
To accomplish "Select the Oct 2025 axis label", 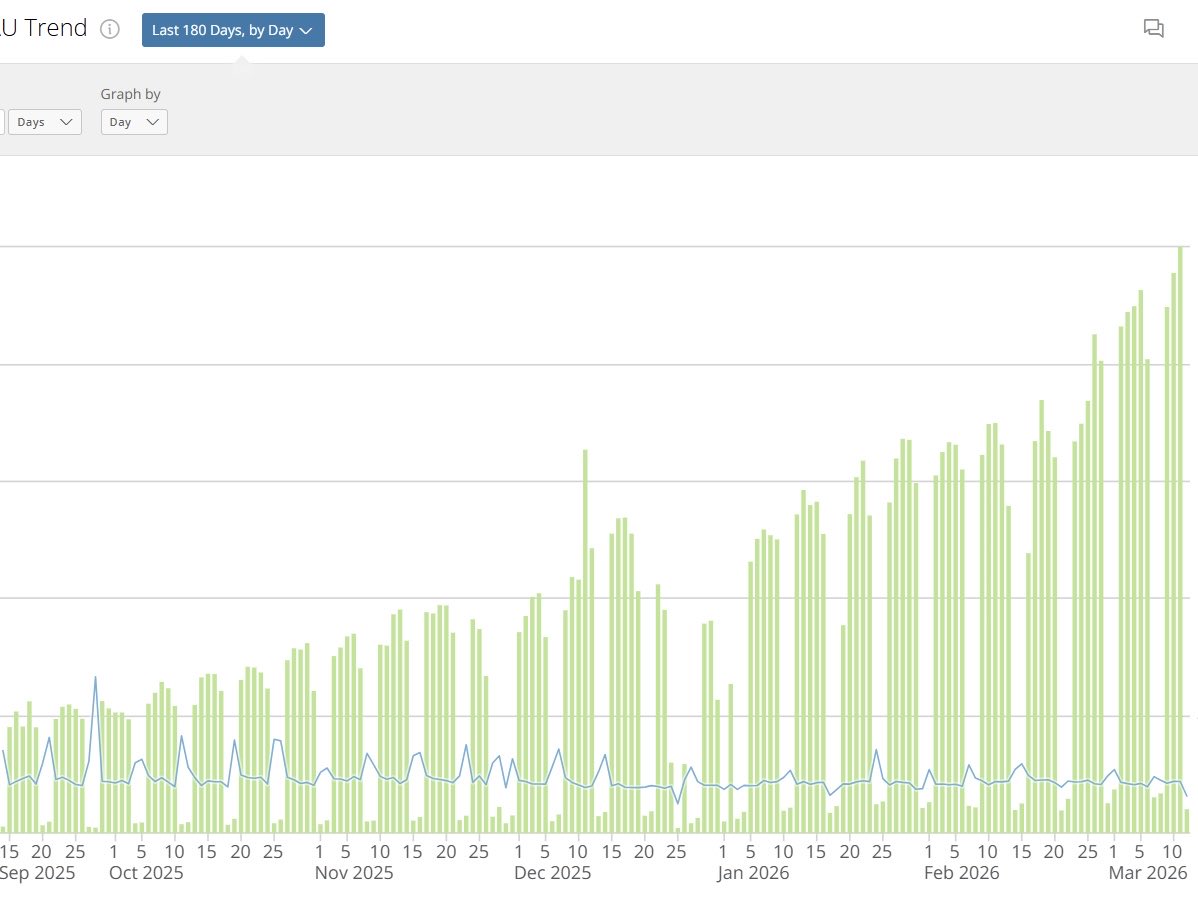I will tap(146, 873).
